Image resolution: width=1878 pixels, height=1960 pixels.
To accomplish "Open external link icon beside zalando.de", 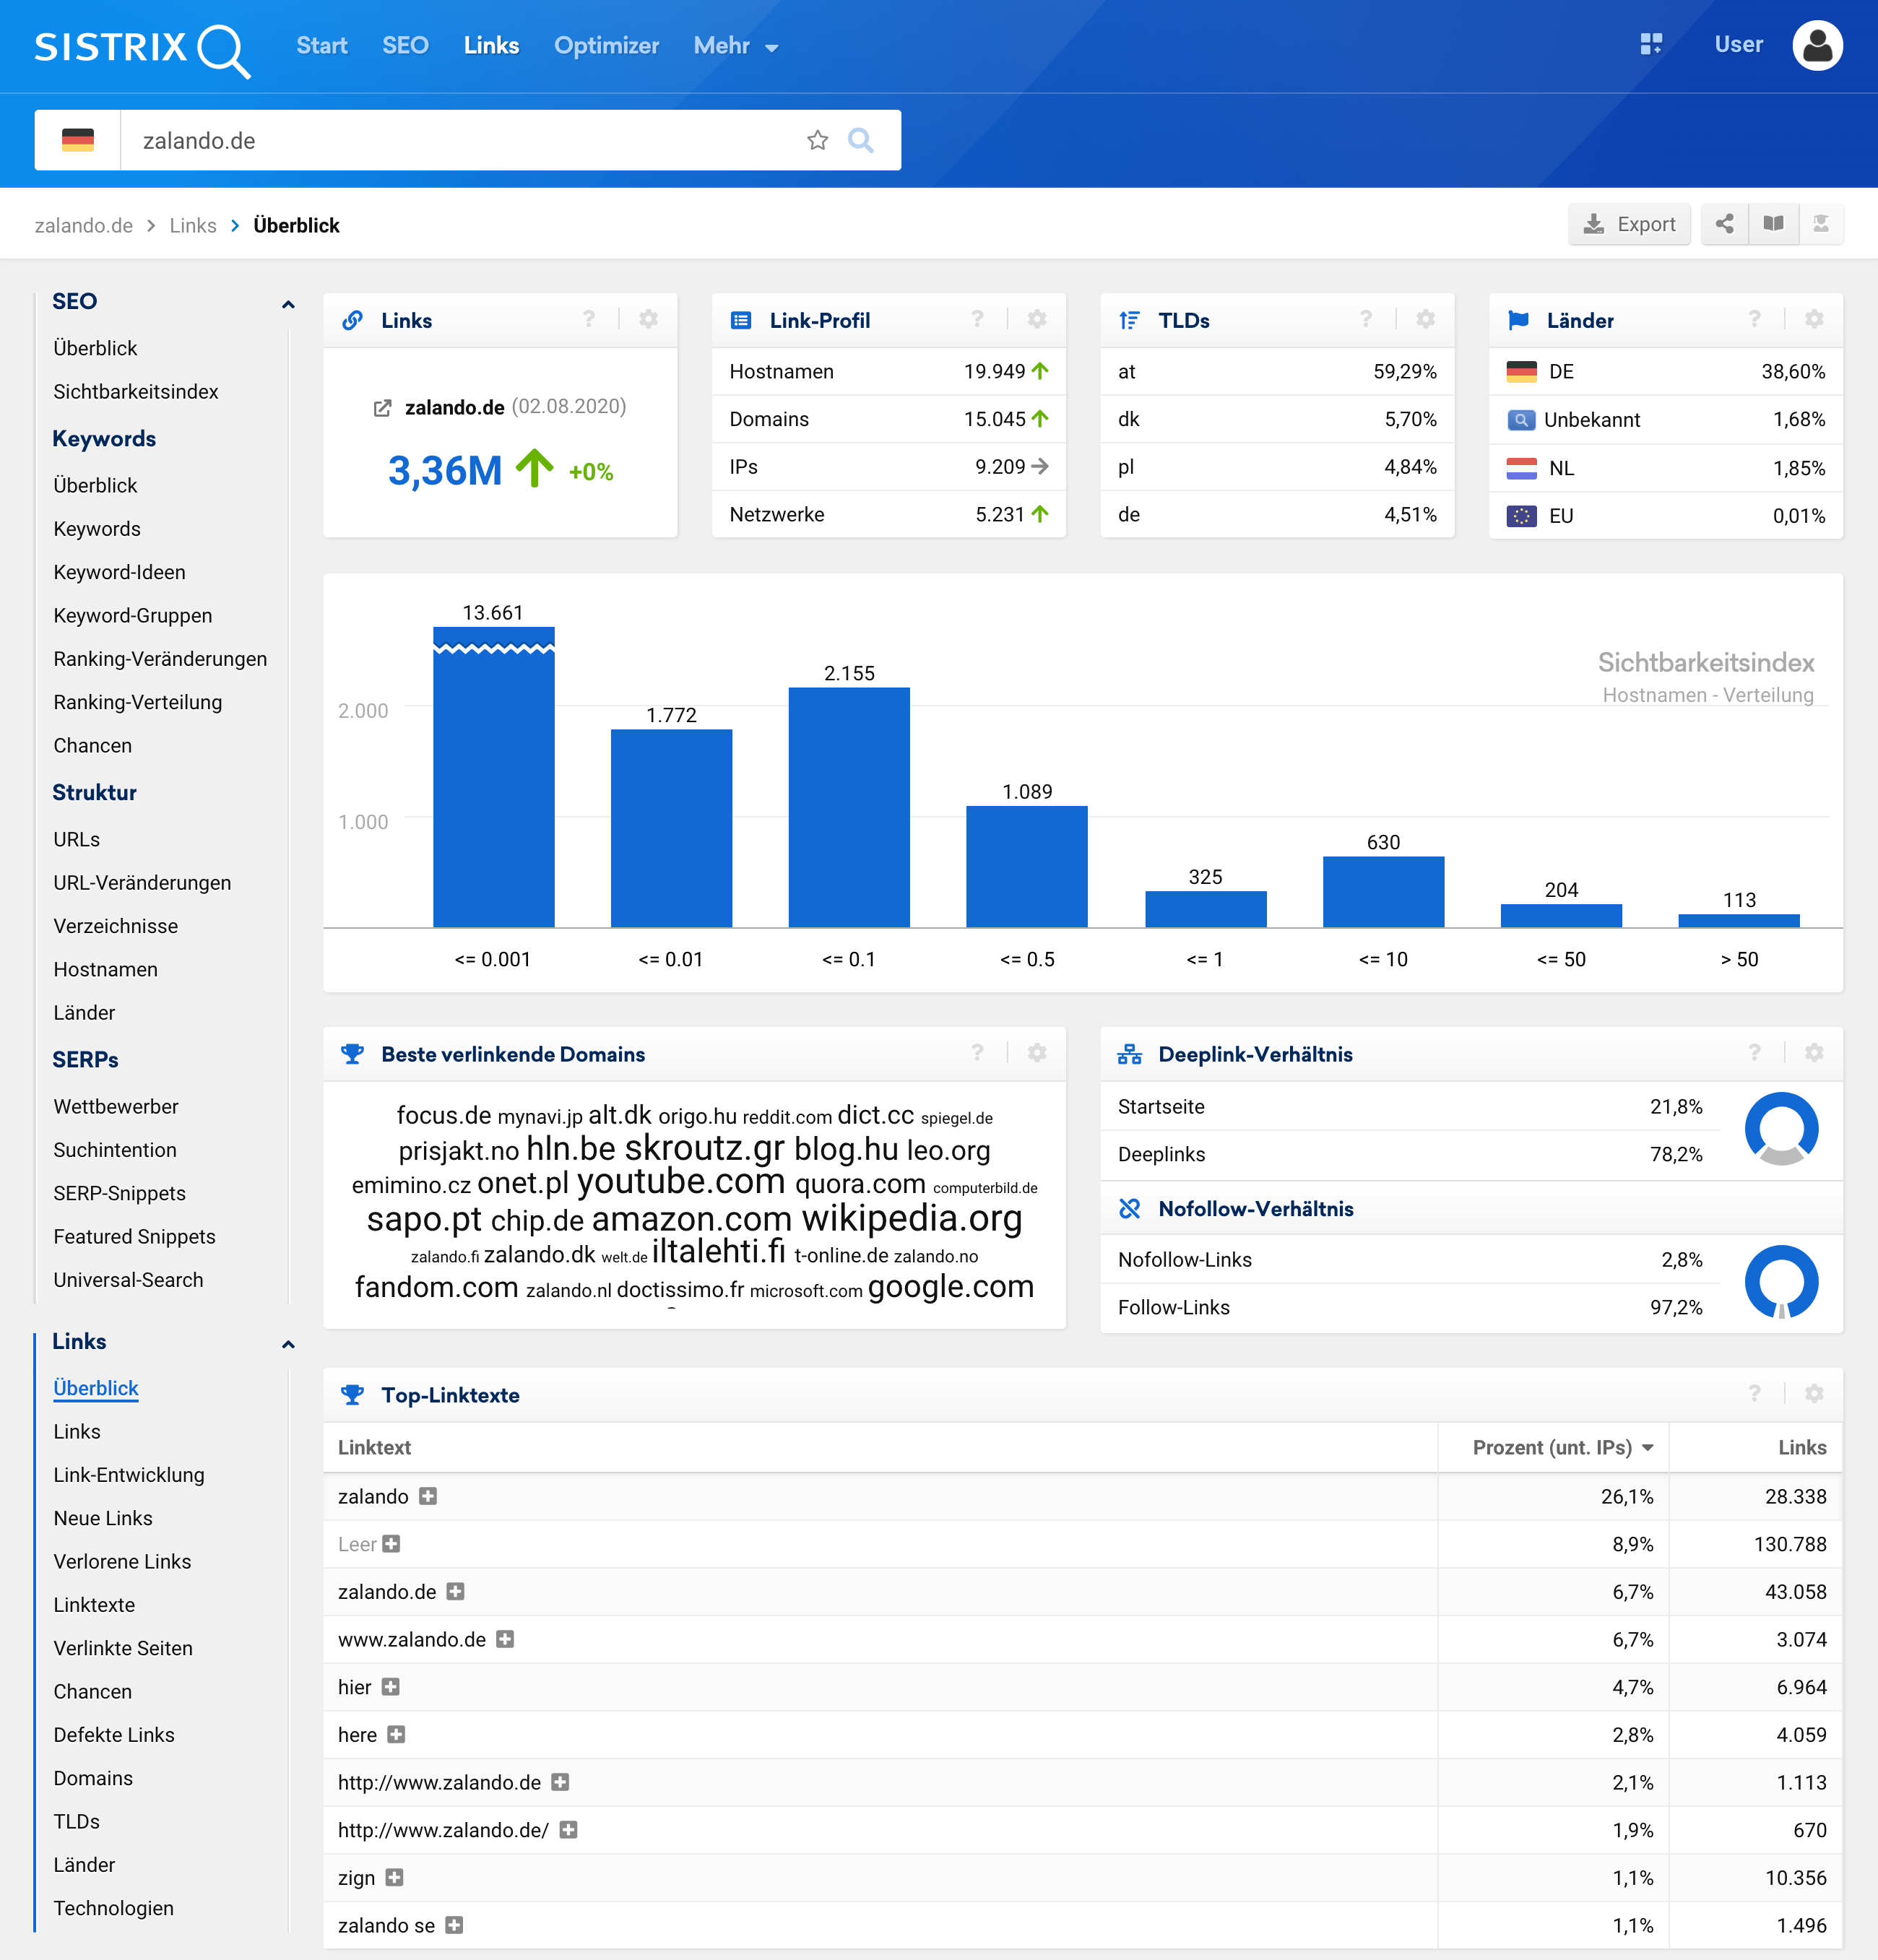I will pyautogui.click(x=382, y=408).
